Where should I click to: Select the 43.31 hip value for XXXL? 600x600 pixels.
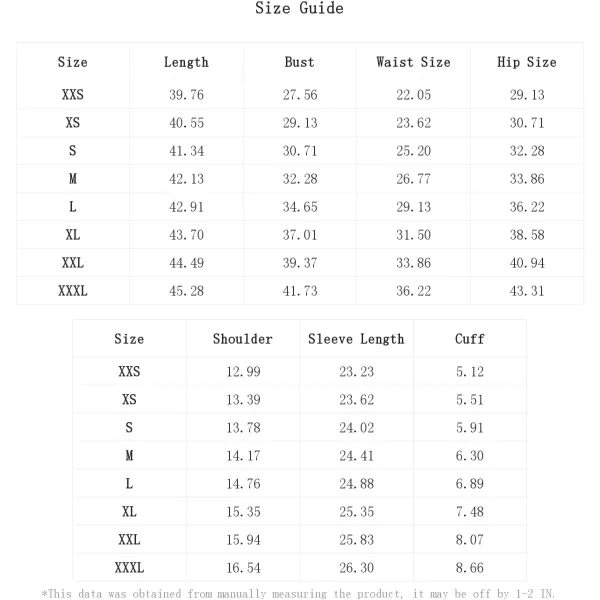pyautogui.click(x=527, y=291)
